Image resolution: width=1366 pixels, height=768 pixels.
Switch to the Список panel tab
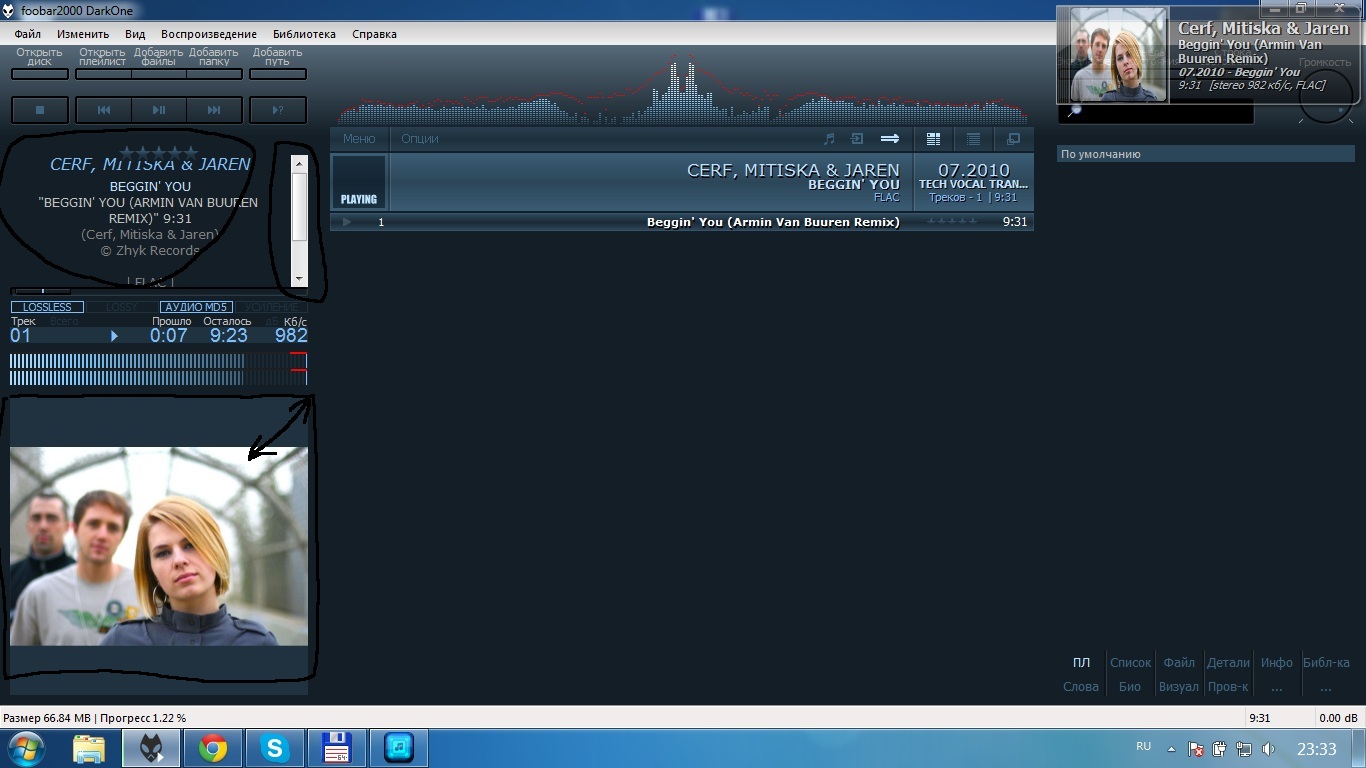click(1130, 662)
